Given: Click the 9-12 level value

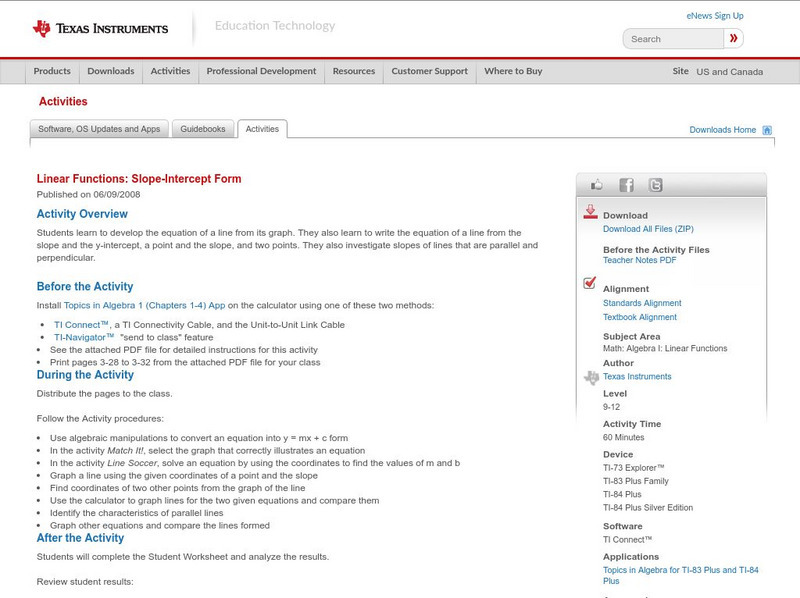Looking at the screenshot, I should point(611,407).
